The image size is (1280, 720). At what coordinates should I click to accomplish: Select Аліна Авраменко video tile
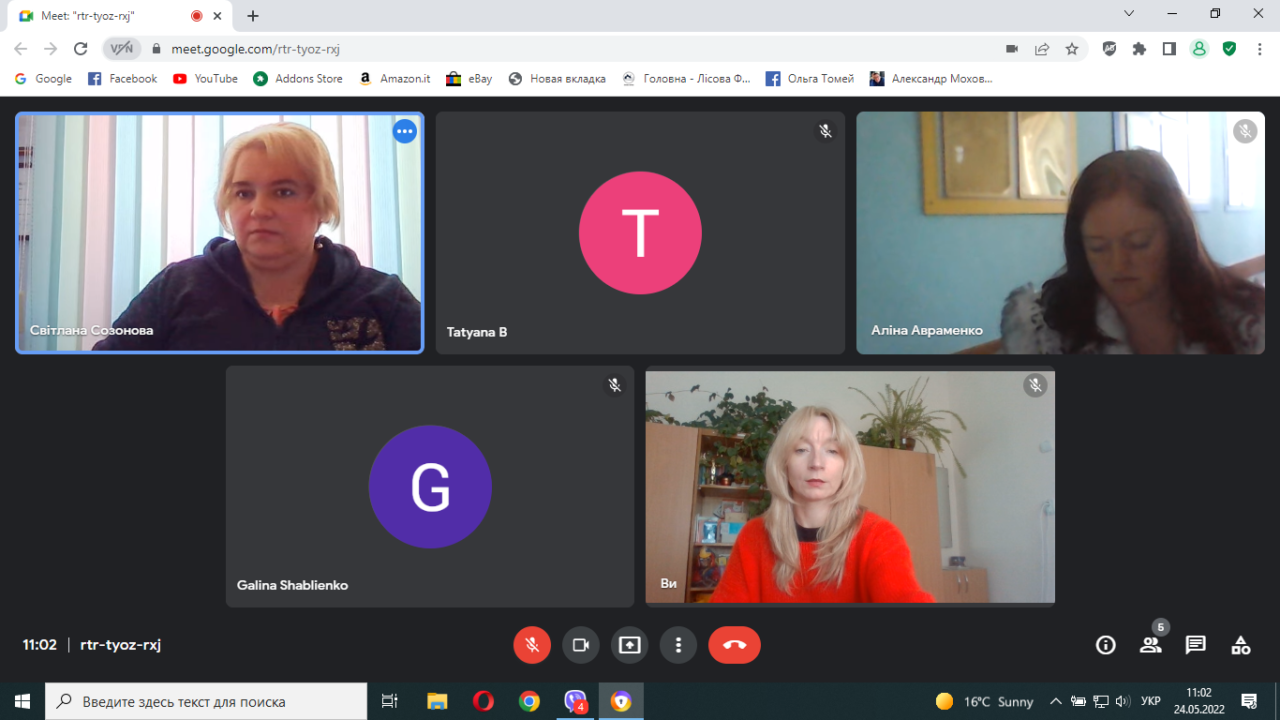point(1060,233)
